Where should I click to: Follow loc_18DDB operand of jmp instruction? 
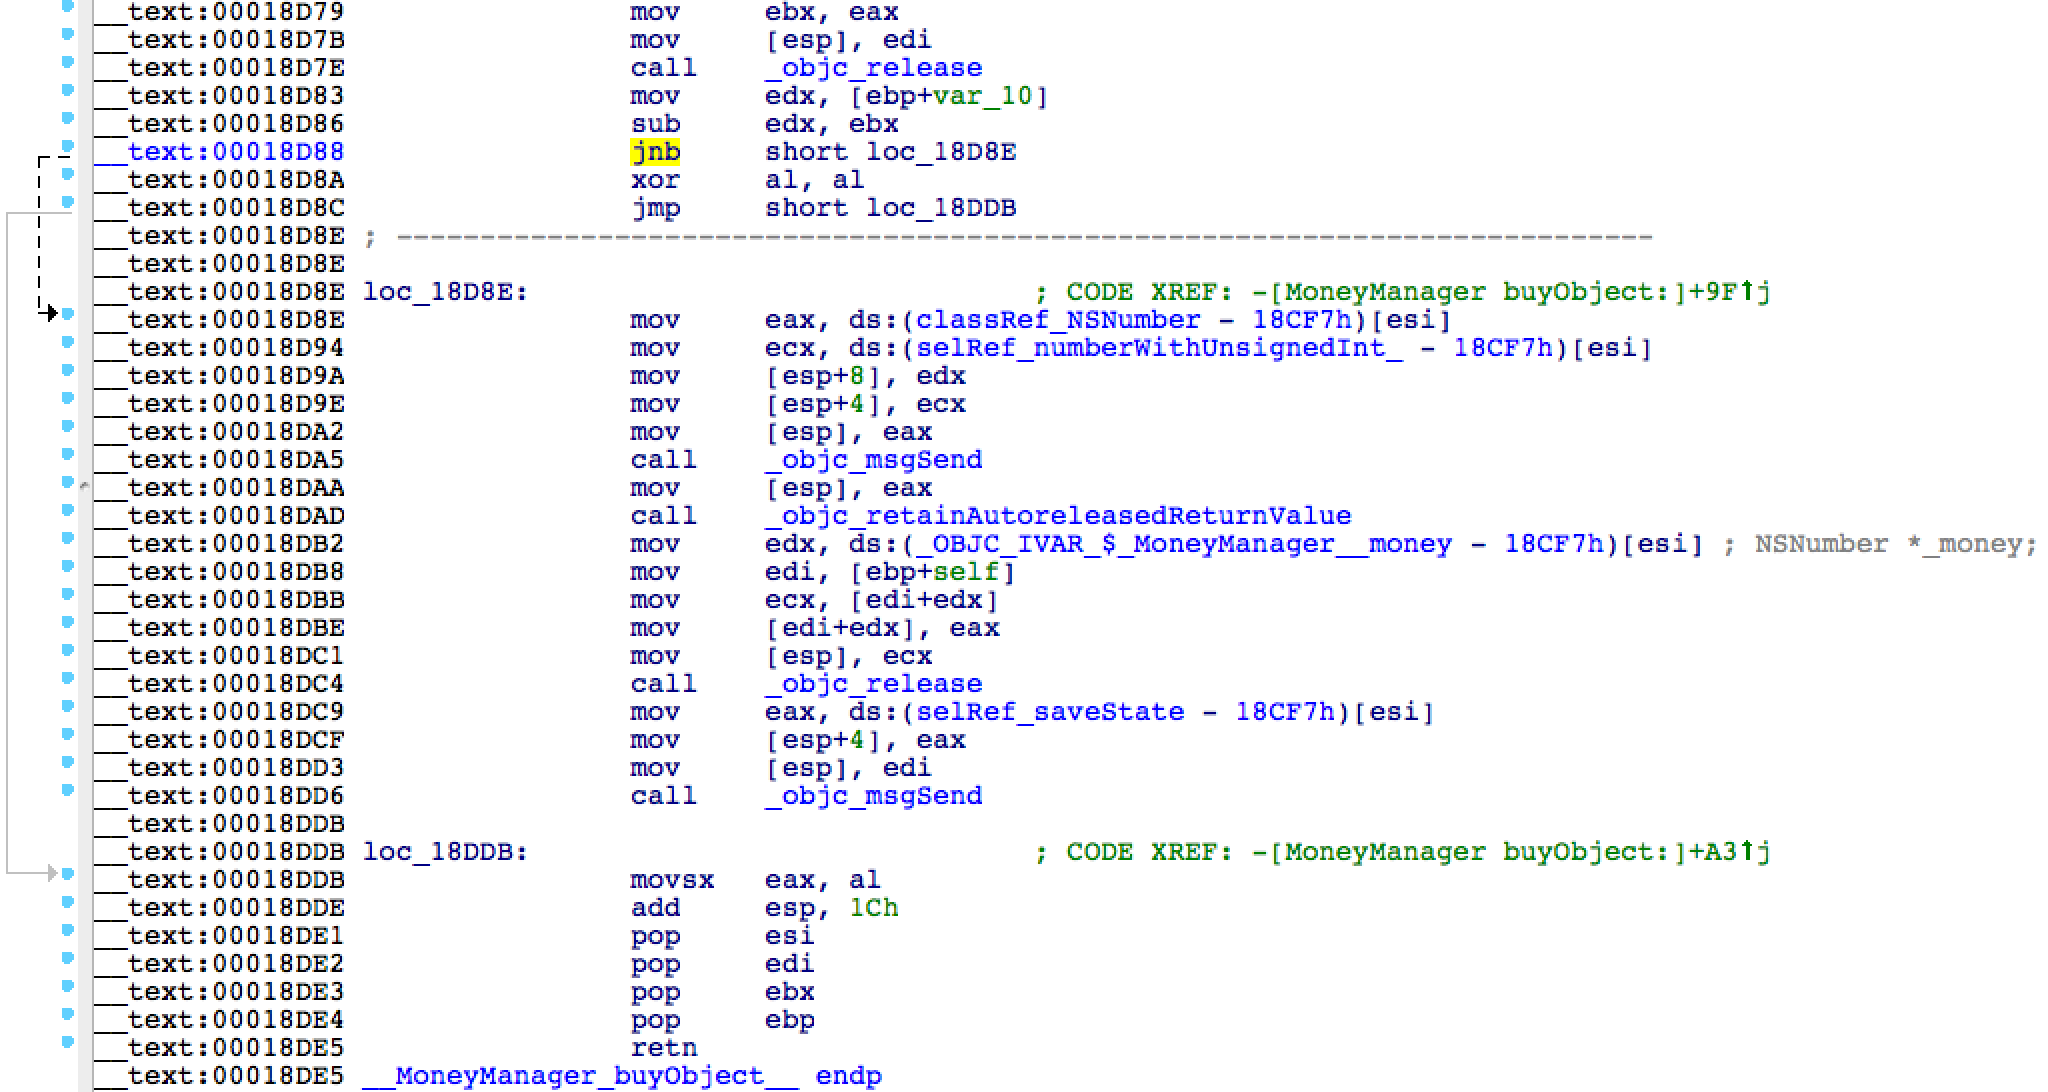(940, 208)
